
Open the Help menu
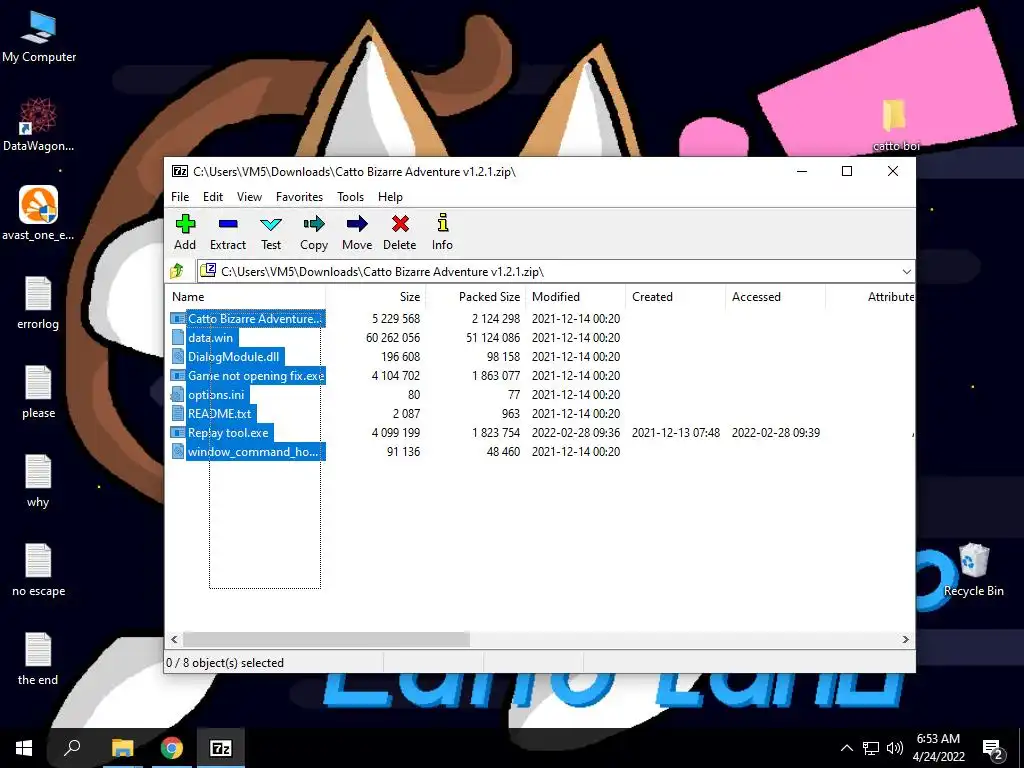coord(391,197)
